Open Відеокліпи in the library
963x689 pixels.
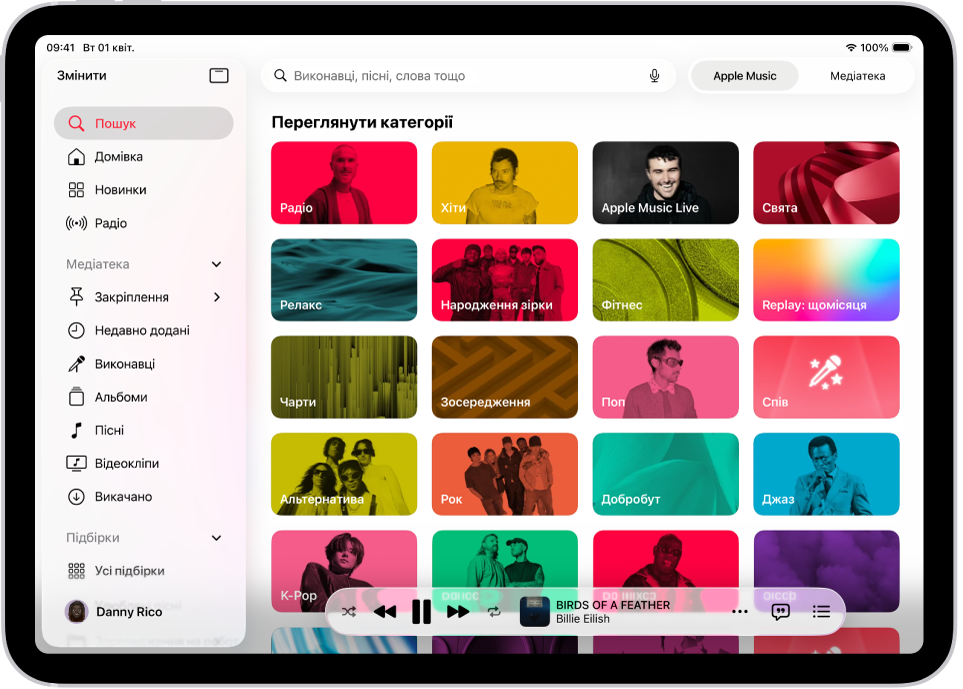pos(144,464)
